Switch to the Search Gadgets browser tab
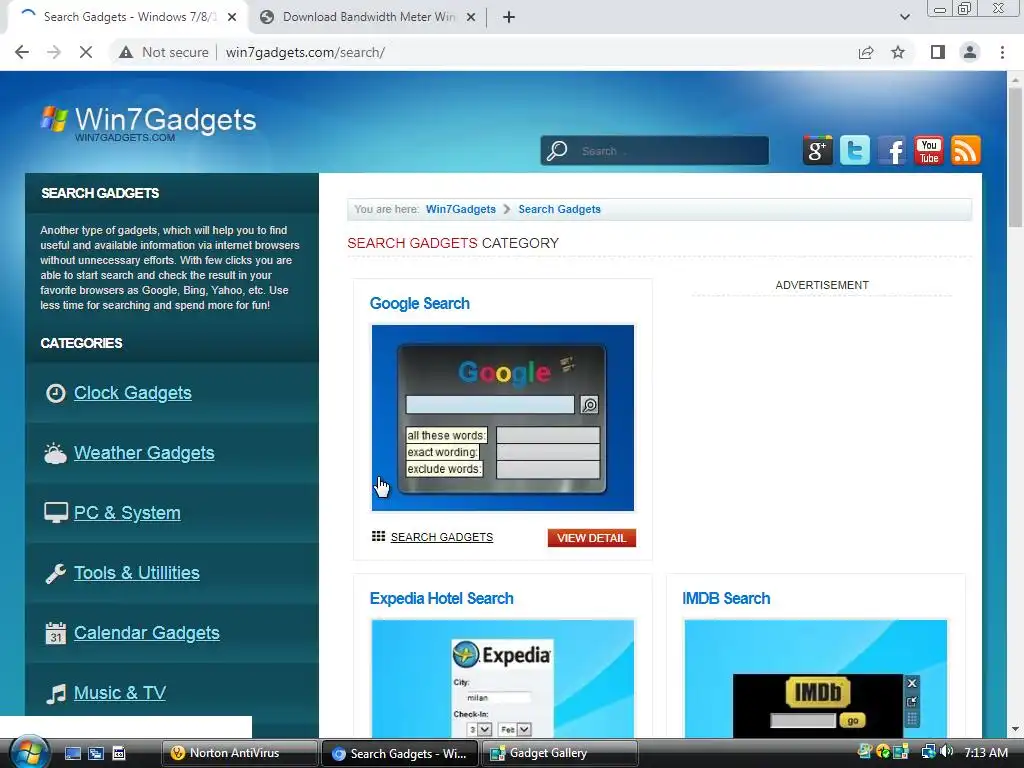 pyautogui.click(x=128, y=17)
